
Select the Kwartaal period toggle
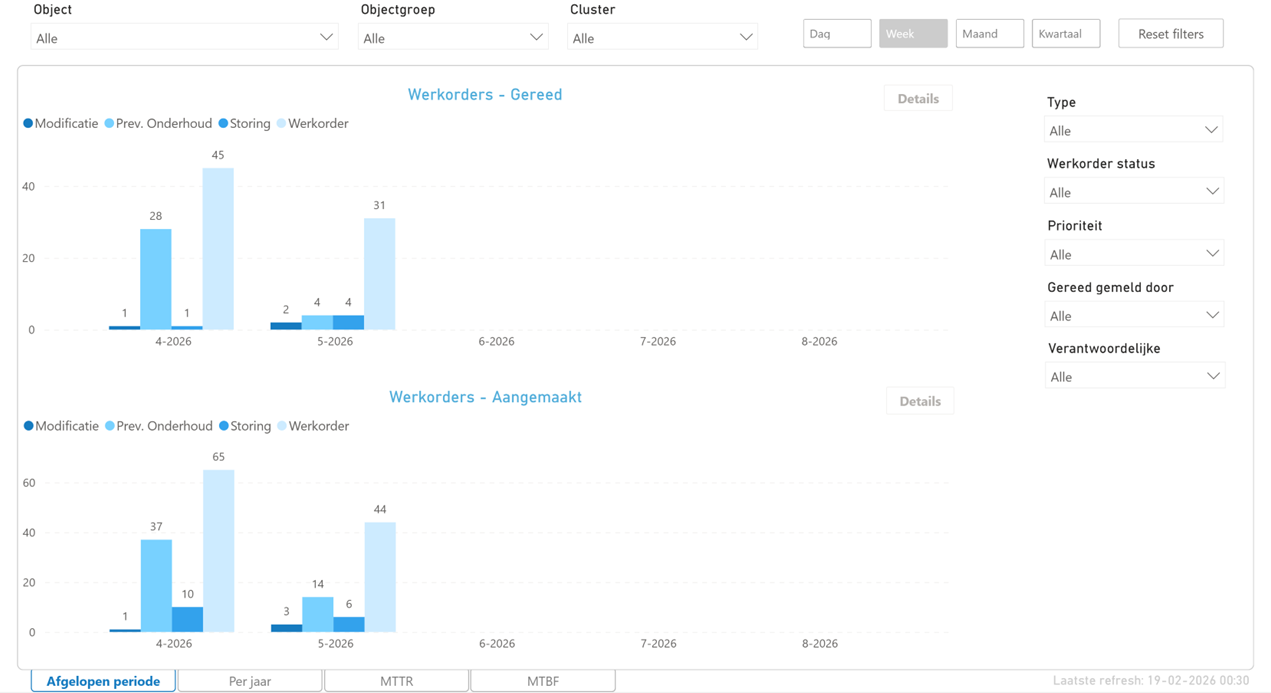(1065, 34)
